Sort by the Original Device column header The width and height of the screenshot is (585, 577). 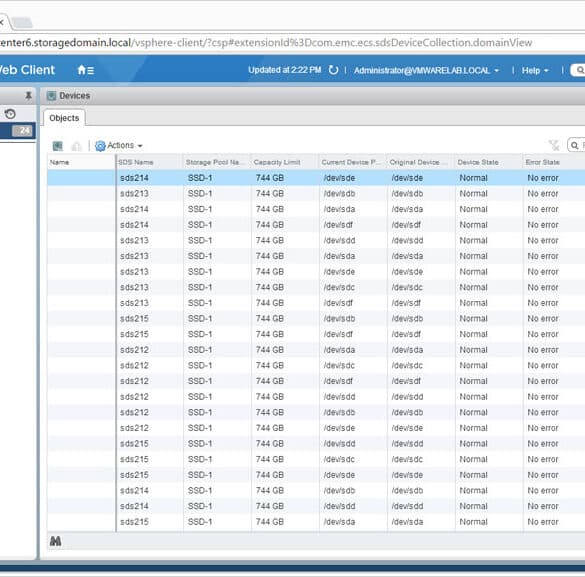tap(421, 162)
